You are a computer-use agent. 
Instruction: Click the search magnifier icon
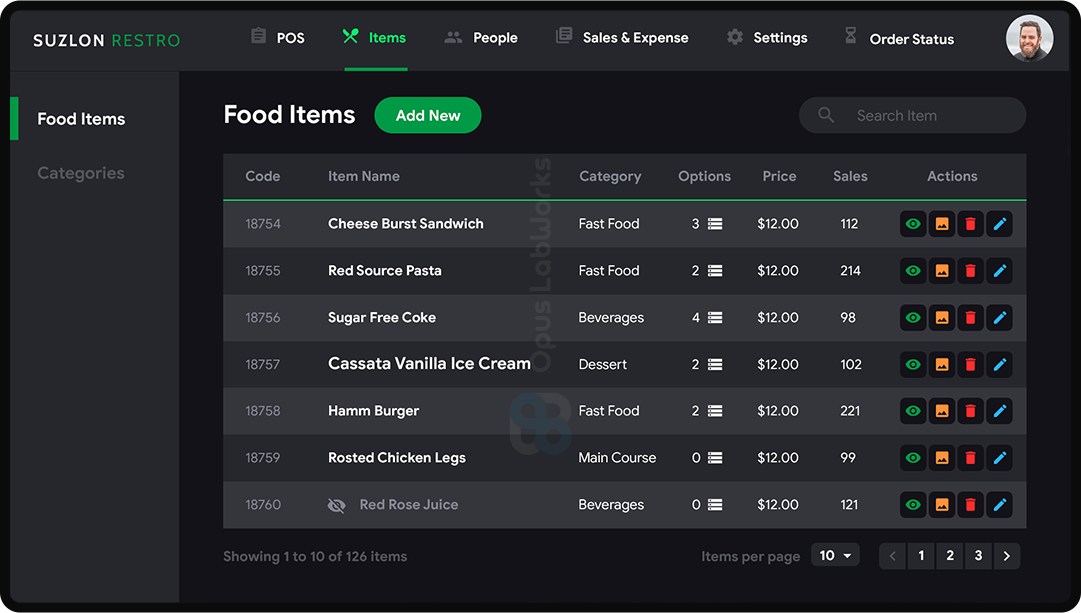pyautogui.click(x=826, y=115)
